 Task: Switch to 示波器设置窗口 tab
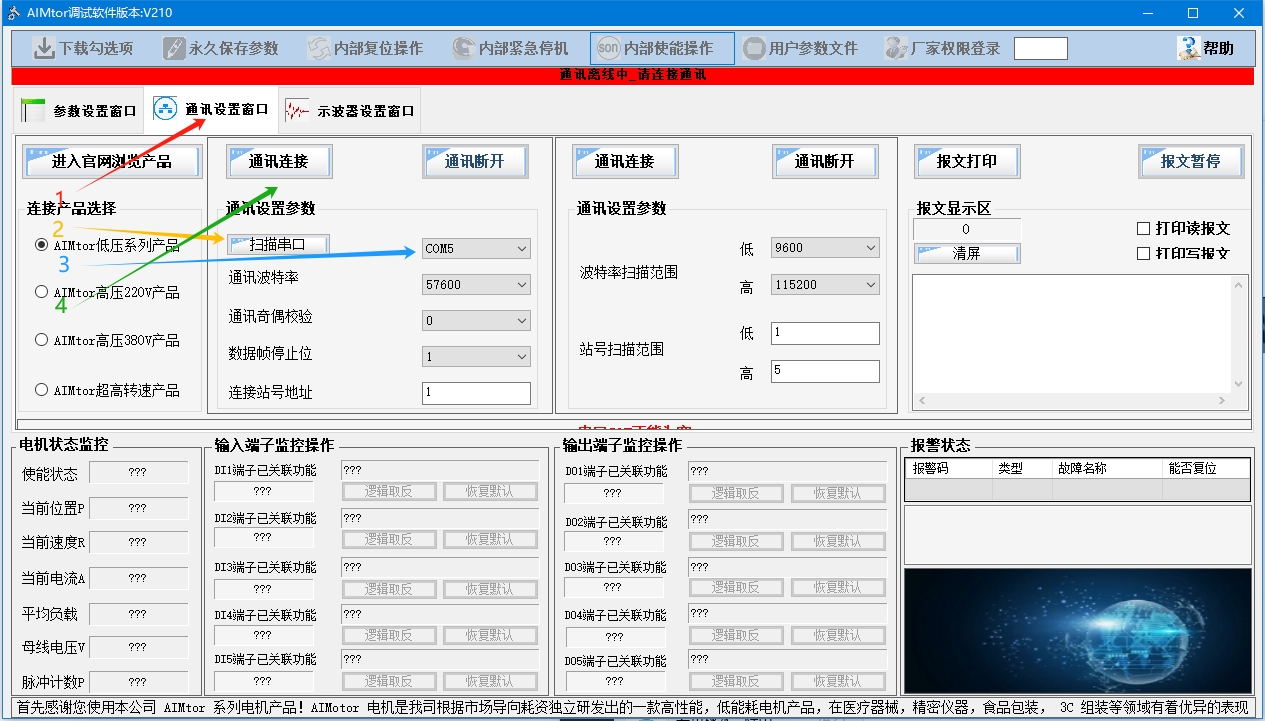350,111
